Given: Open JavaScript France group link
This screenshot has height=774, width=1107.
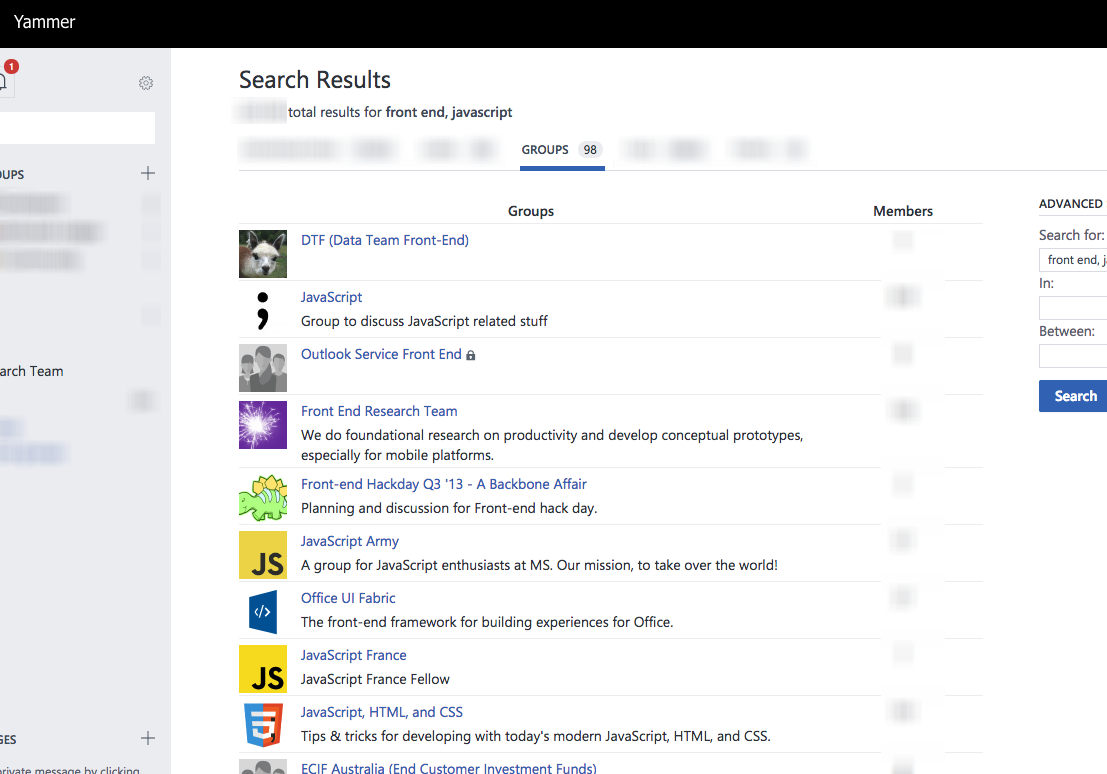Looking at the screenshot, I should pos(354,655).
